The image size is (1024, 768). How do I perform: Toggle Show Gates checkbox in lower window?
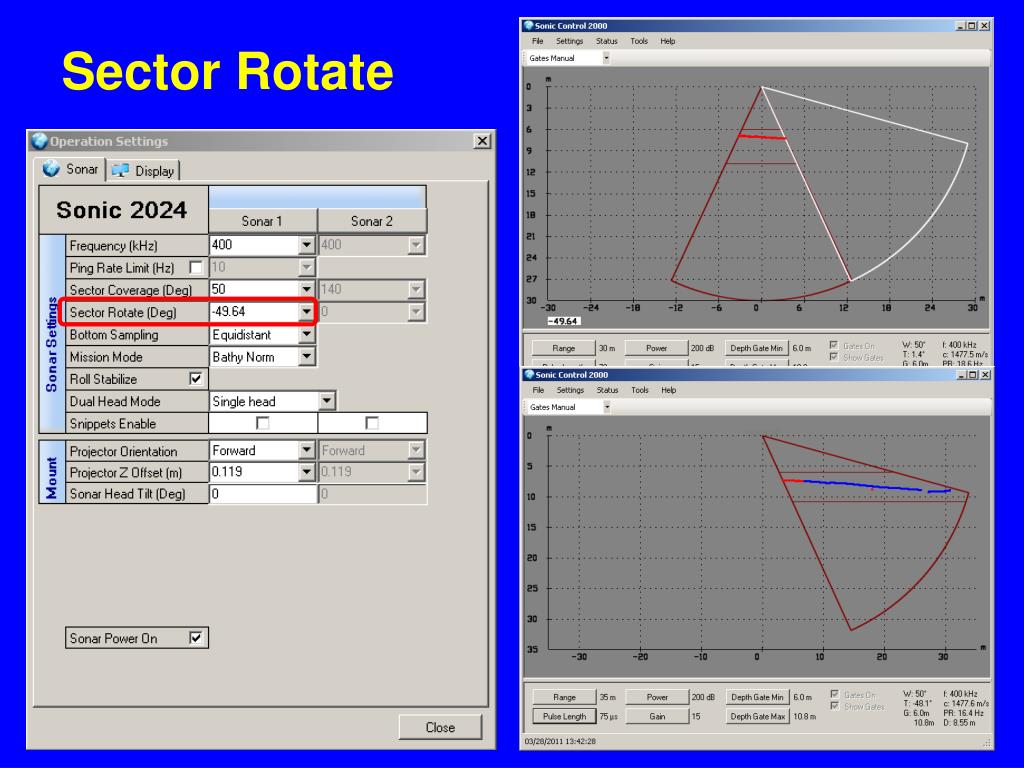point(834,706)
